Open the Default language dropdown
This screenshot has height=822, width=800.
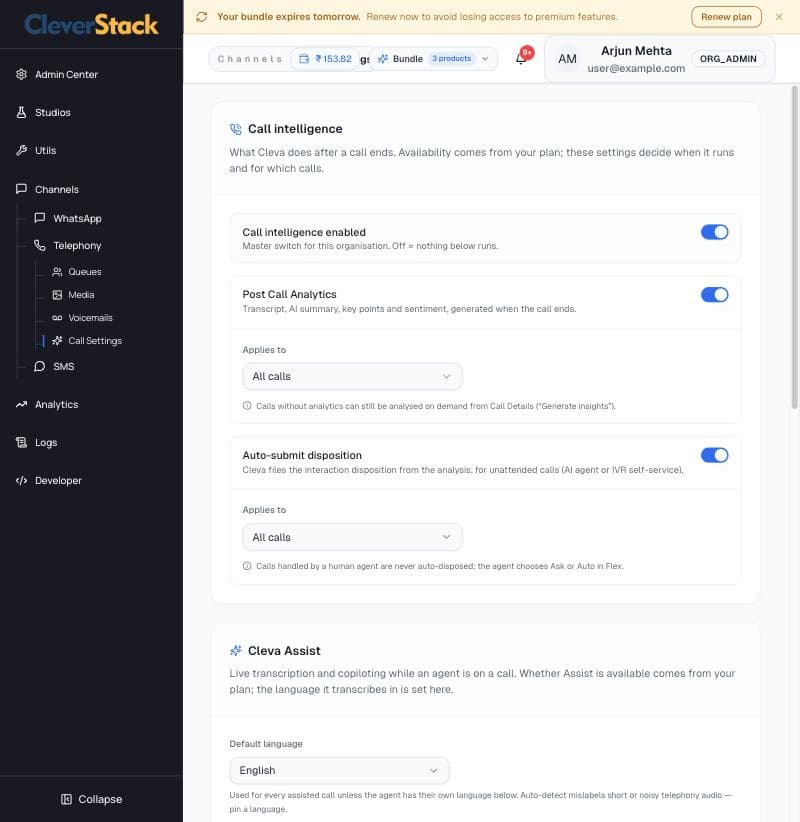(x=339, y=770)
